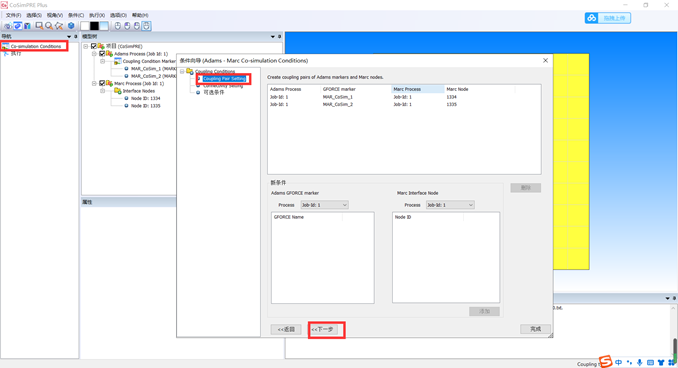The height and width of the screenshot is (368, 678).
Task: Select 可选条件 in the wizard tree
Action: coord(214,93)
